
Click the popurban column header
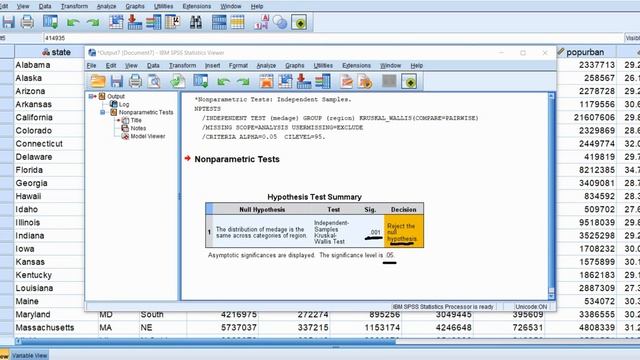coord(586,52)
